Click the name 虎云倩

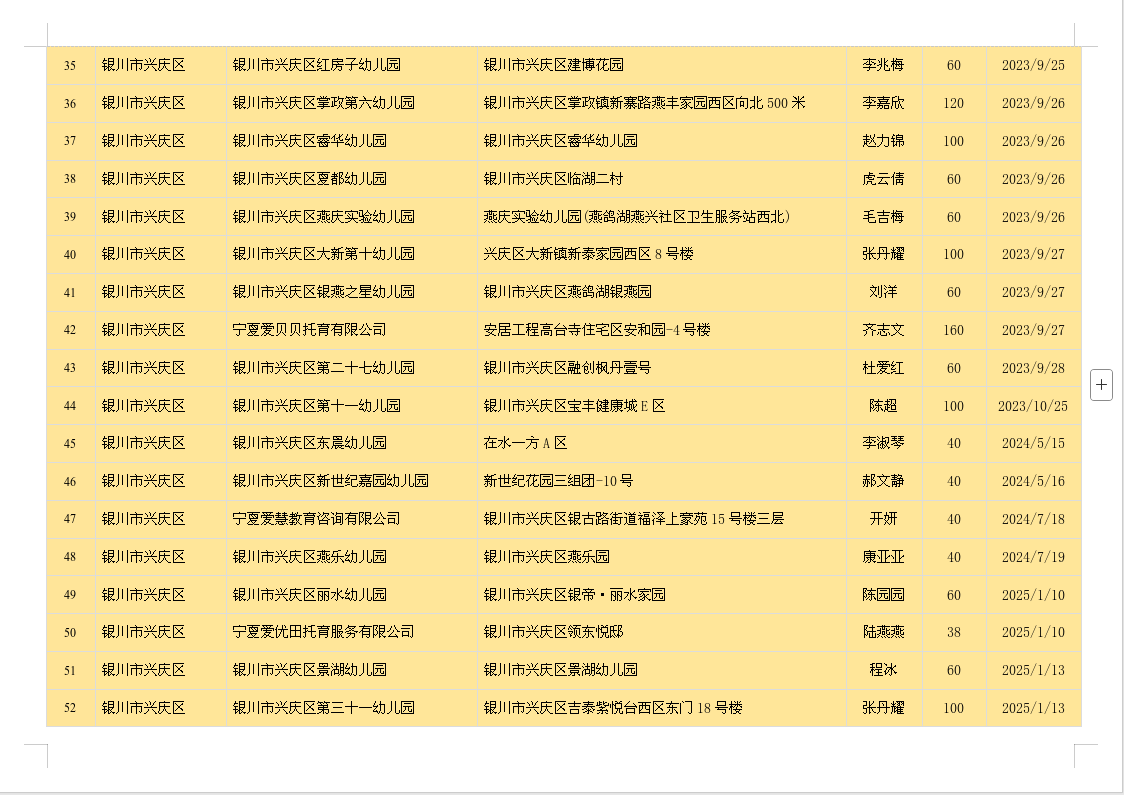pyautogui.click(x=883, y=179)
